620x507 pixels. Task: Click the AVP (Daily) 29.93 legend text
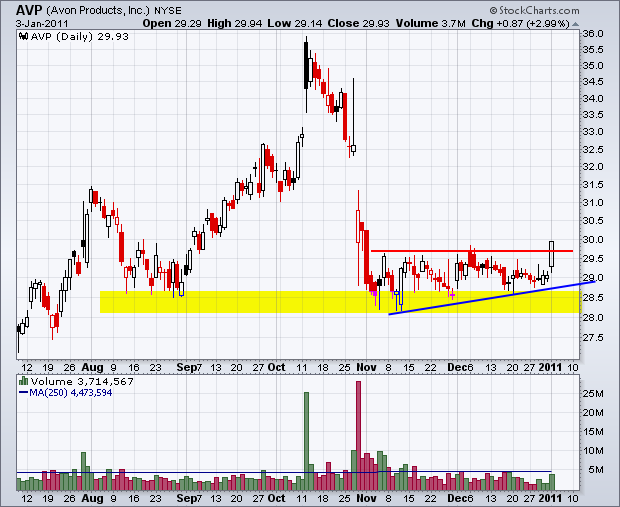click(x=79, y=37)
